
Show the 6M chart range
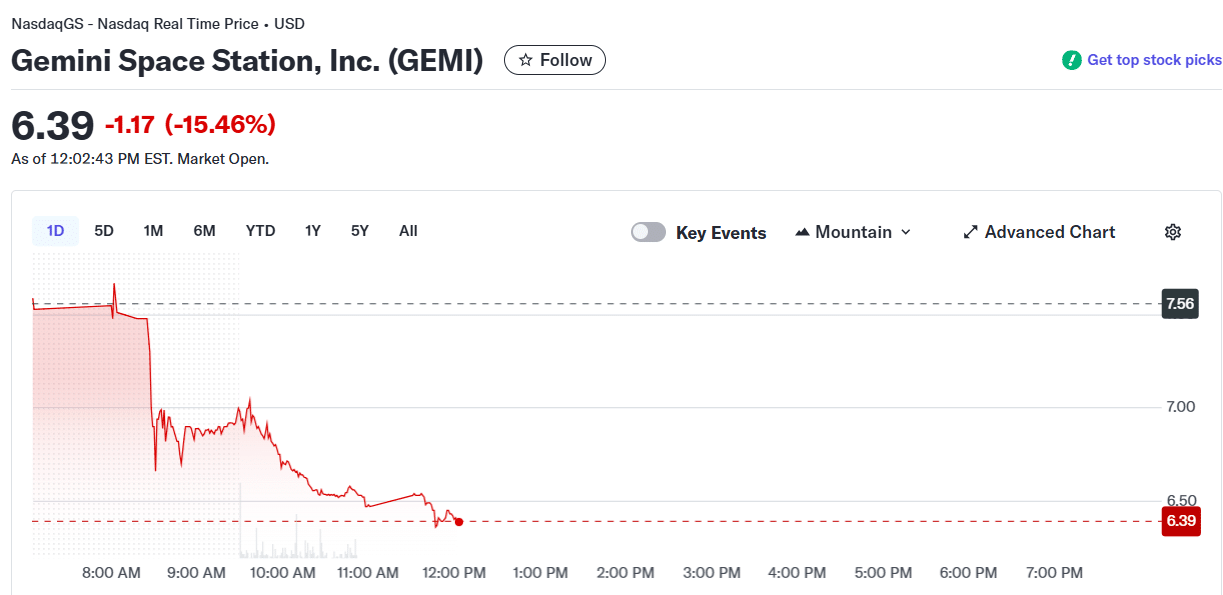pos(204,231)
